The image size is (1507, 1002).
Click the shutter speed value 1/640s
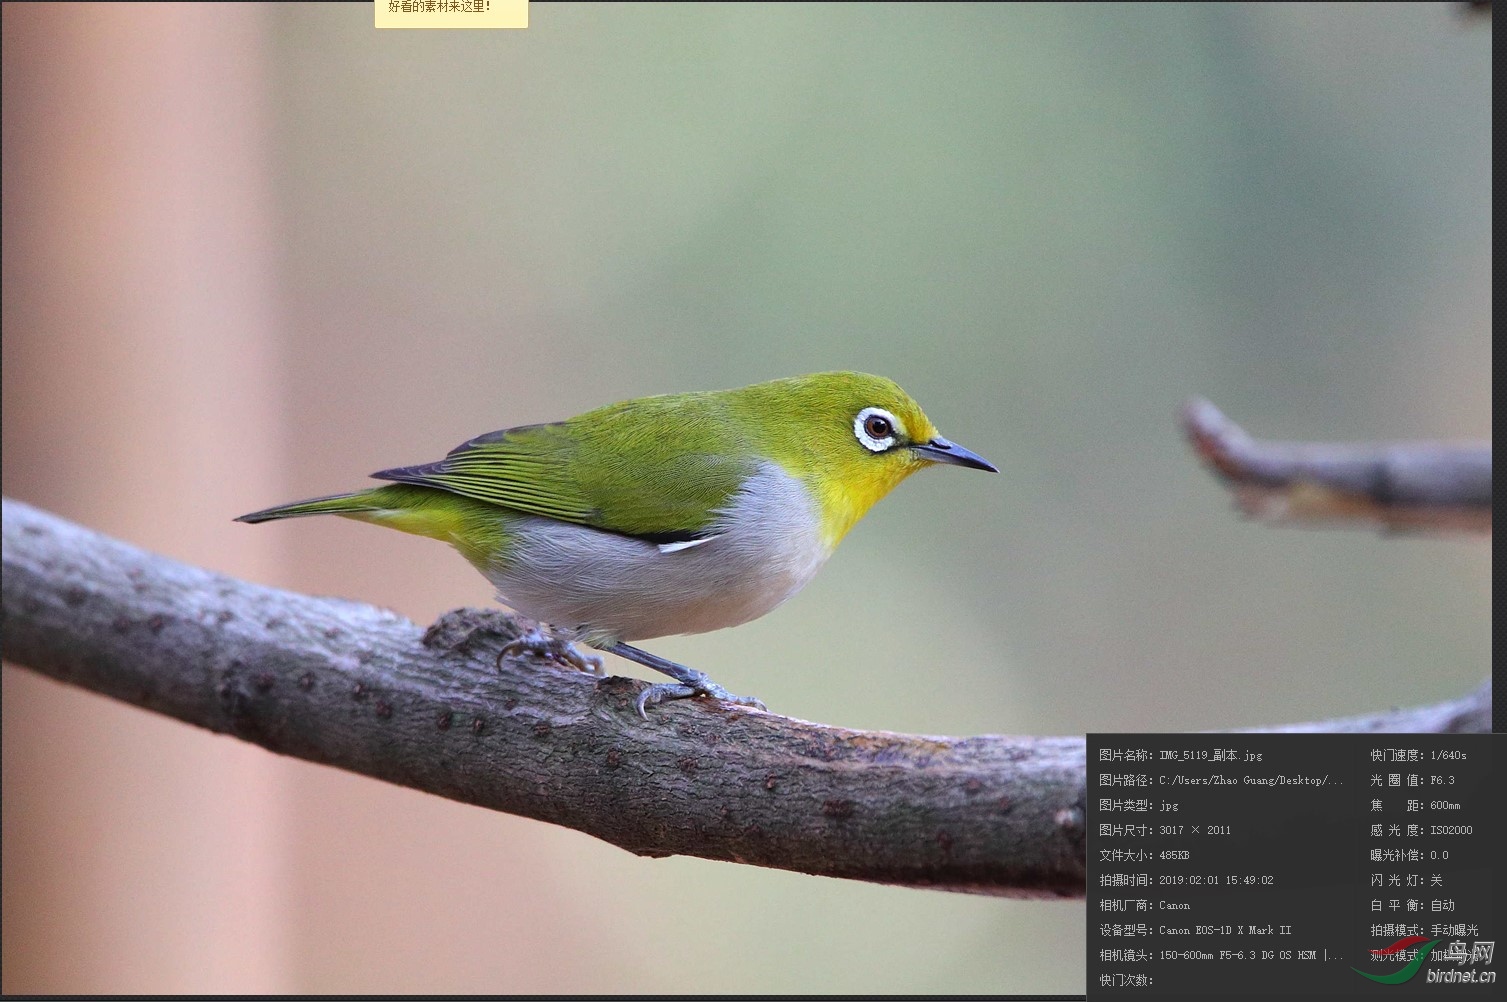click(x=1446, y=755)
